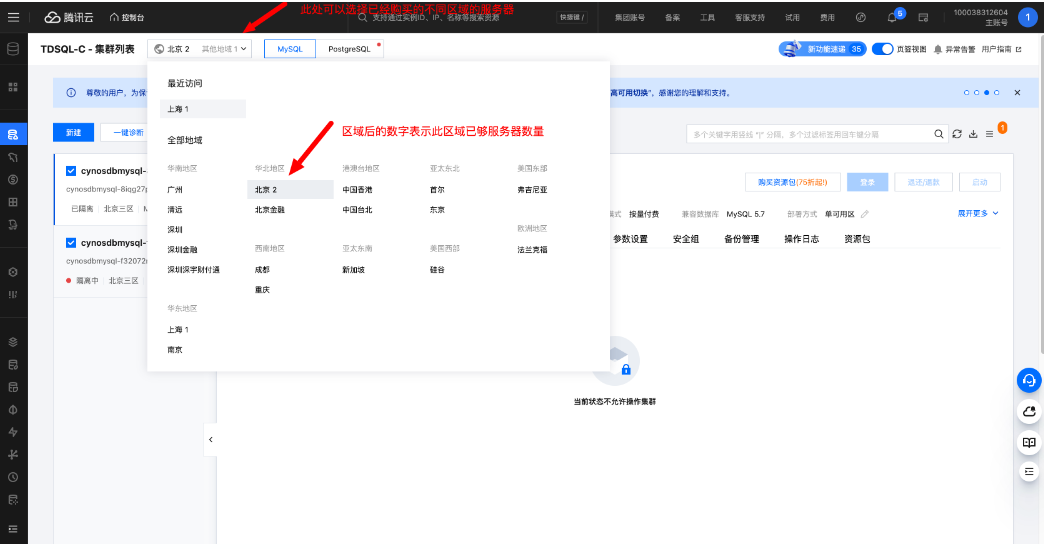
Task: Open the 新功能速递 announcements button
Action: [823, 49]
